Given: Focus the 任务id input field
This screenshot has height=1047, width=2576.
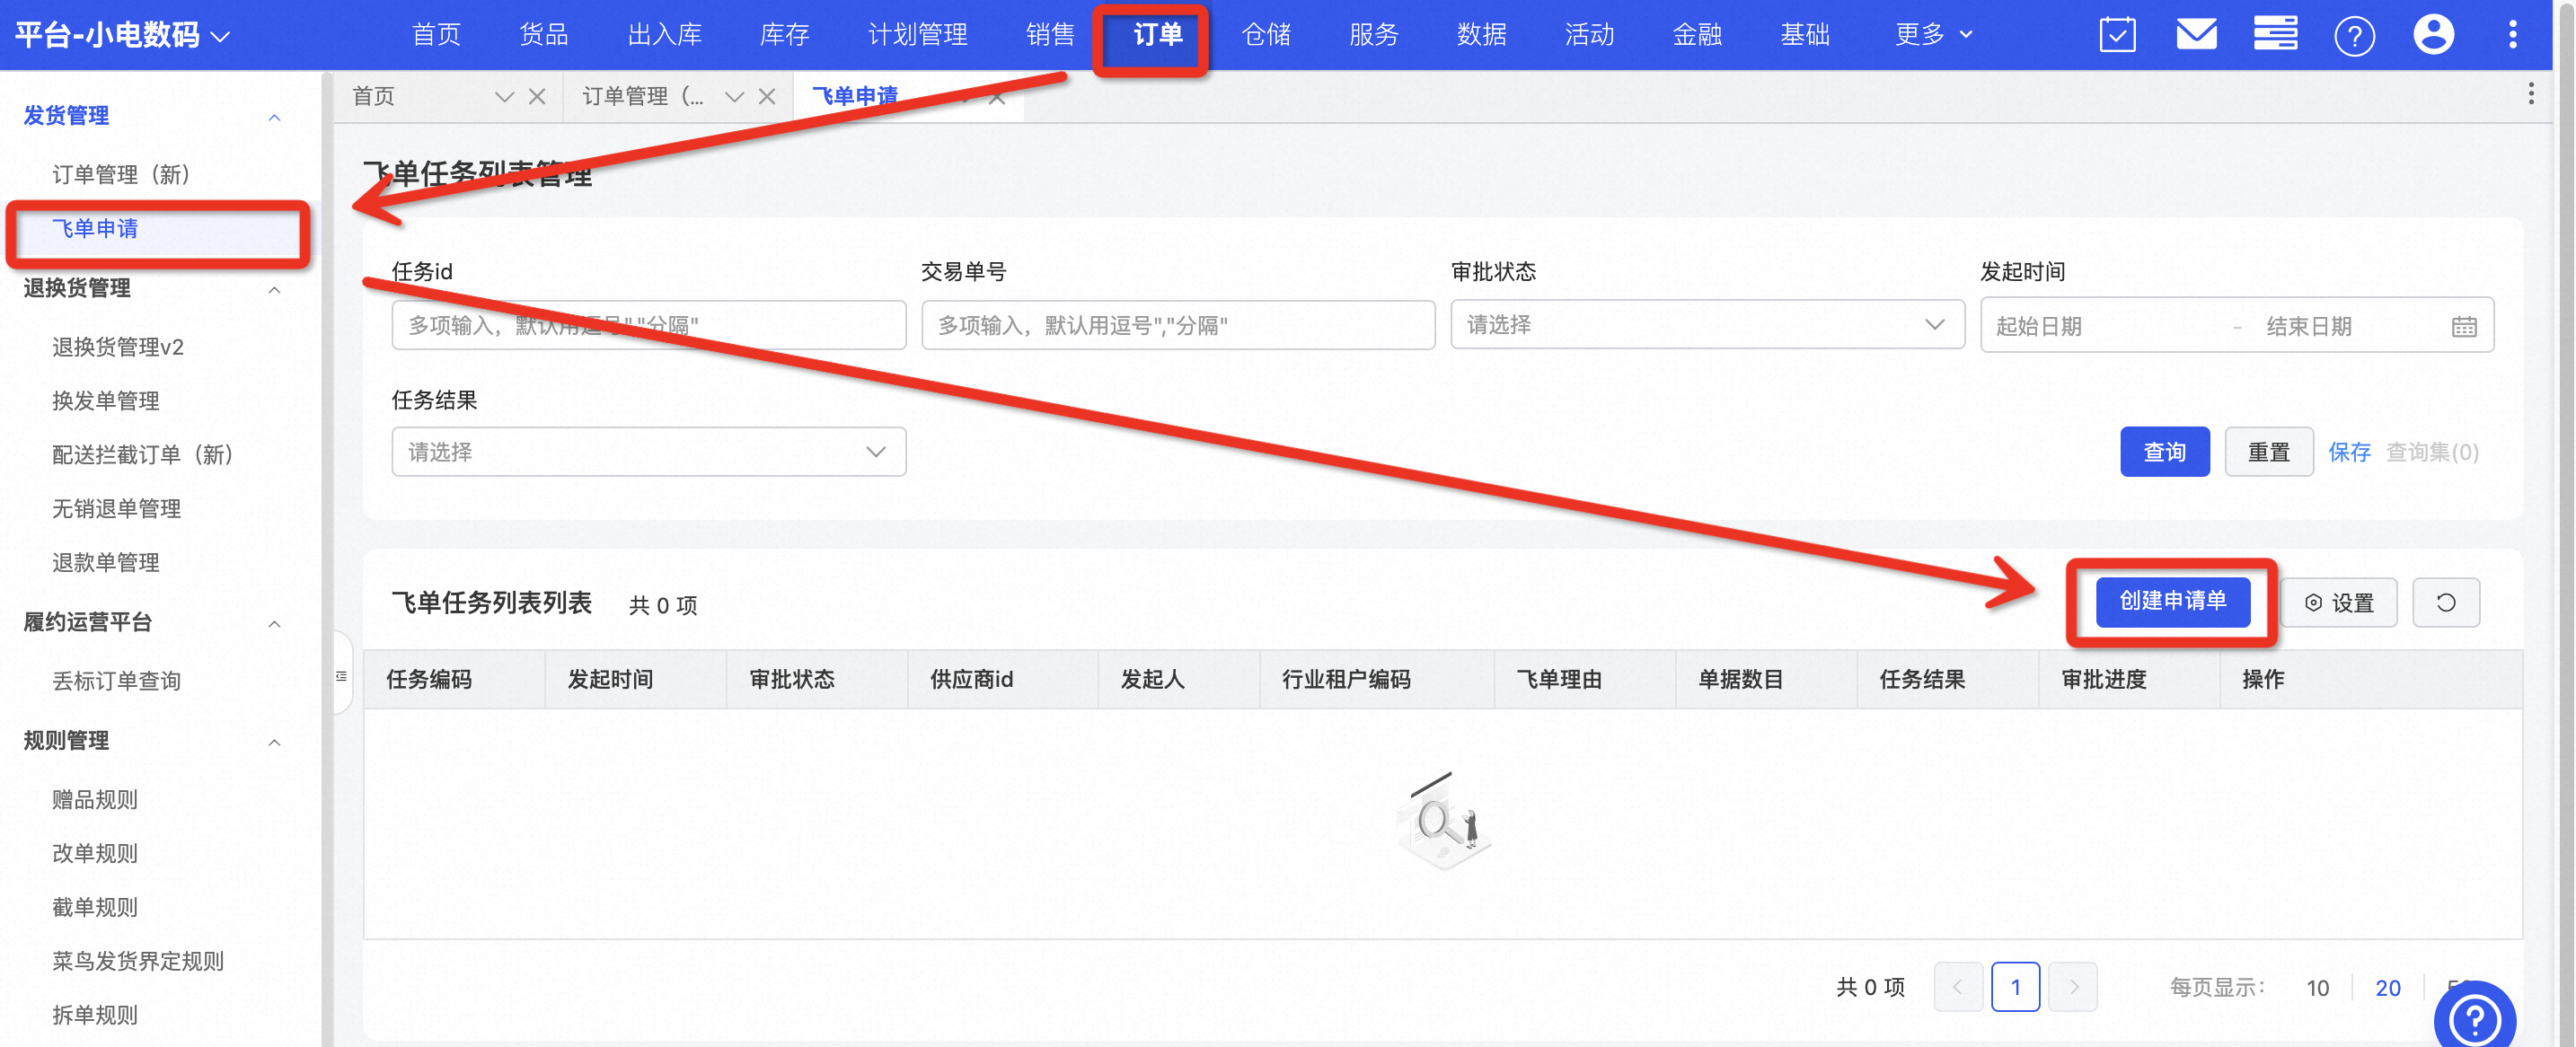Looking at the screenshot, I should (648, 325).
